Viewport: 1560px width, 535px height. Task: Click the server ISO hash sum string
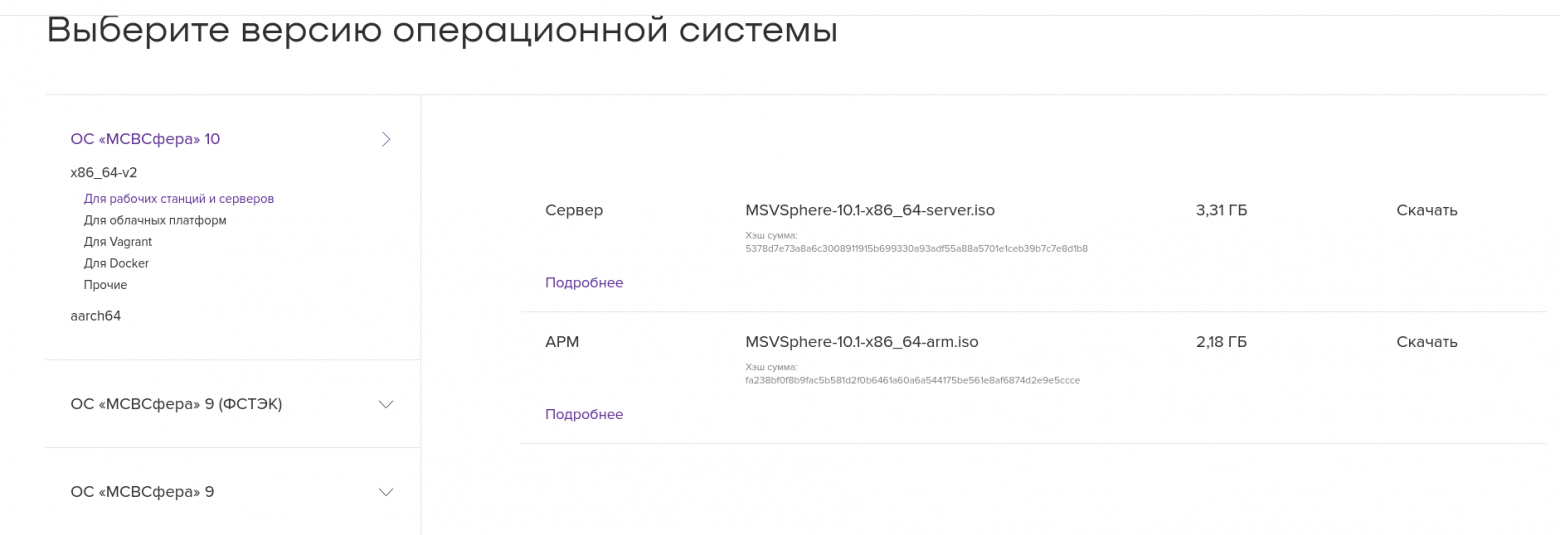916,248
